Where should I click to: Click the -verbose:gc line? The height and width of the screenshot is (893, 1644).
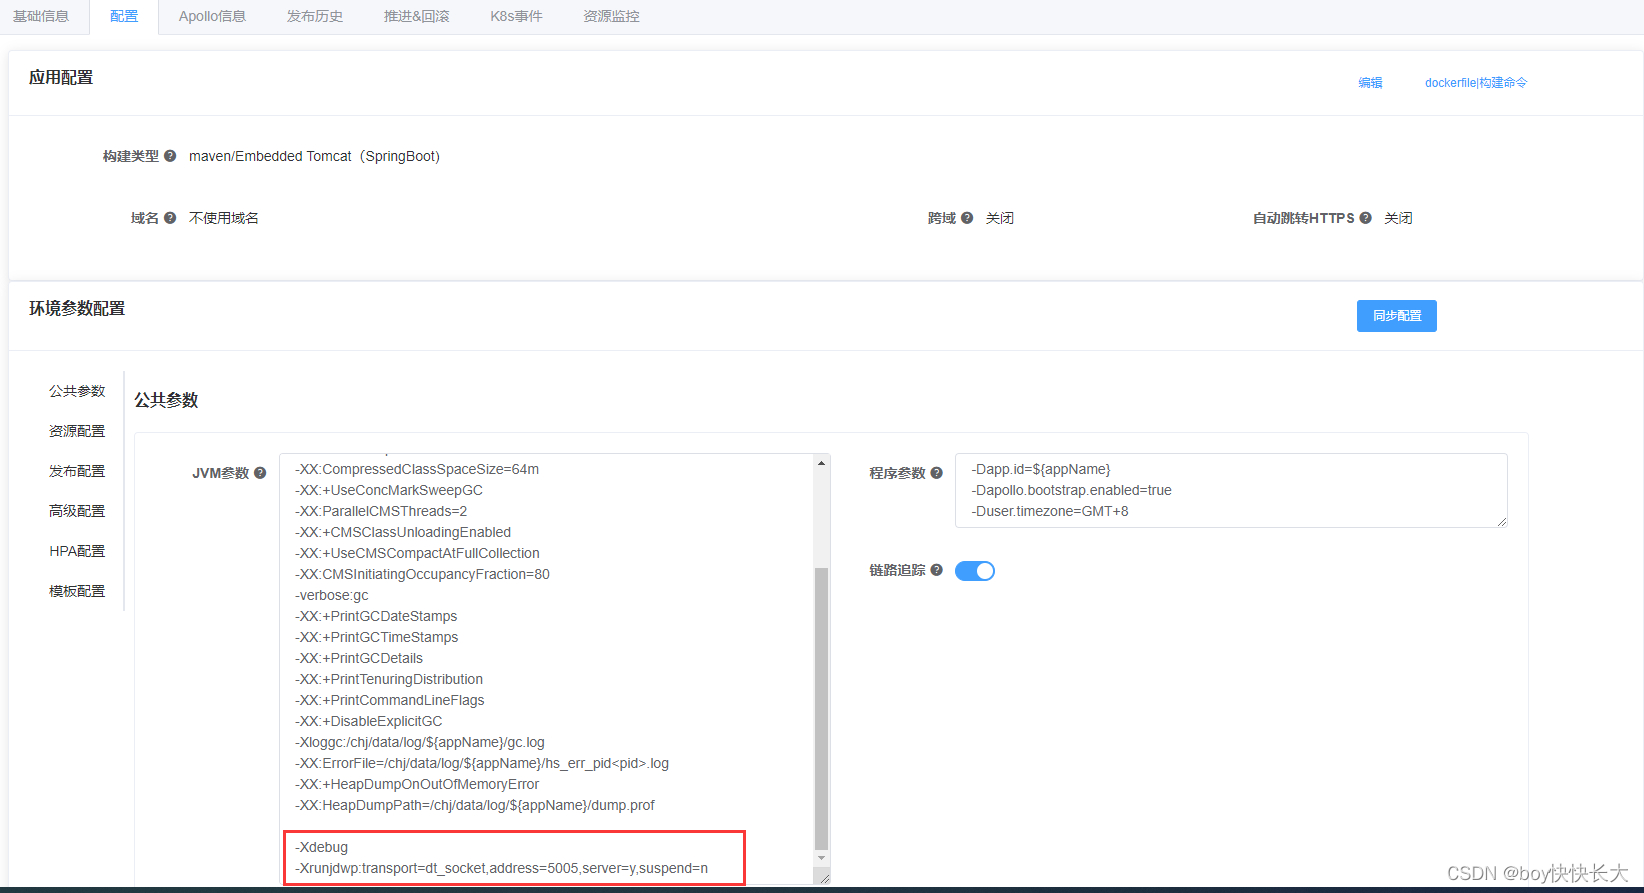332,595
